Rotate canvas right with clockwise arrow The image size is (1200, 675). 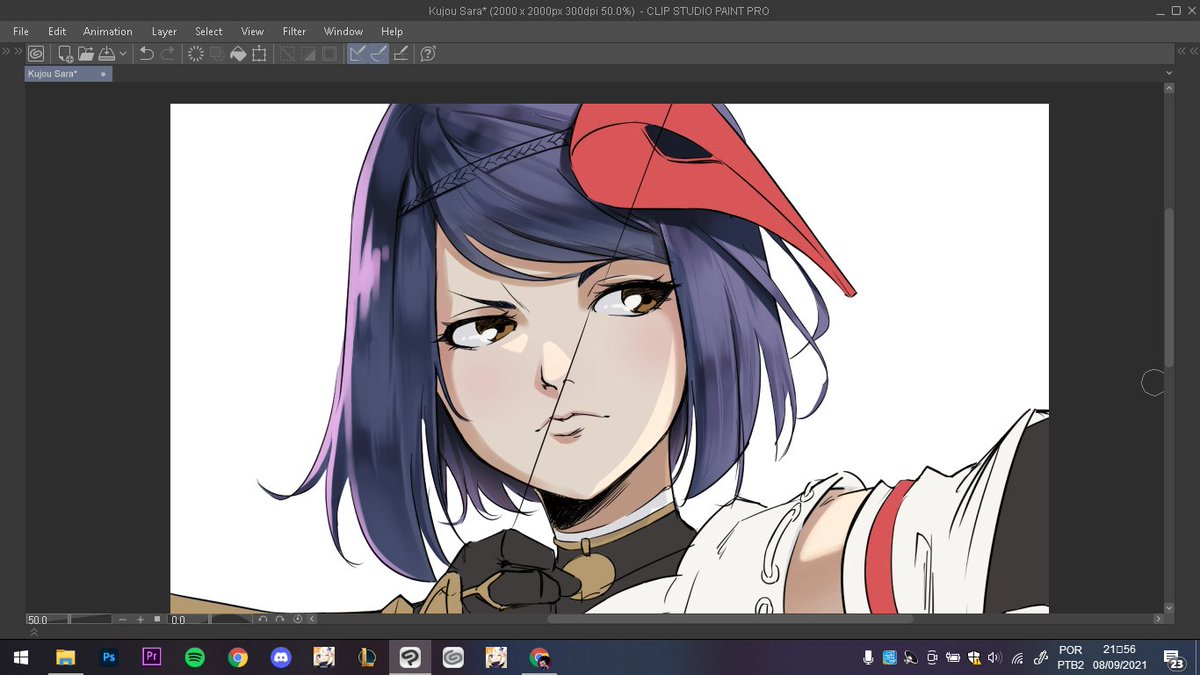(x=281, y=620)
